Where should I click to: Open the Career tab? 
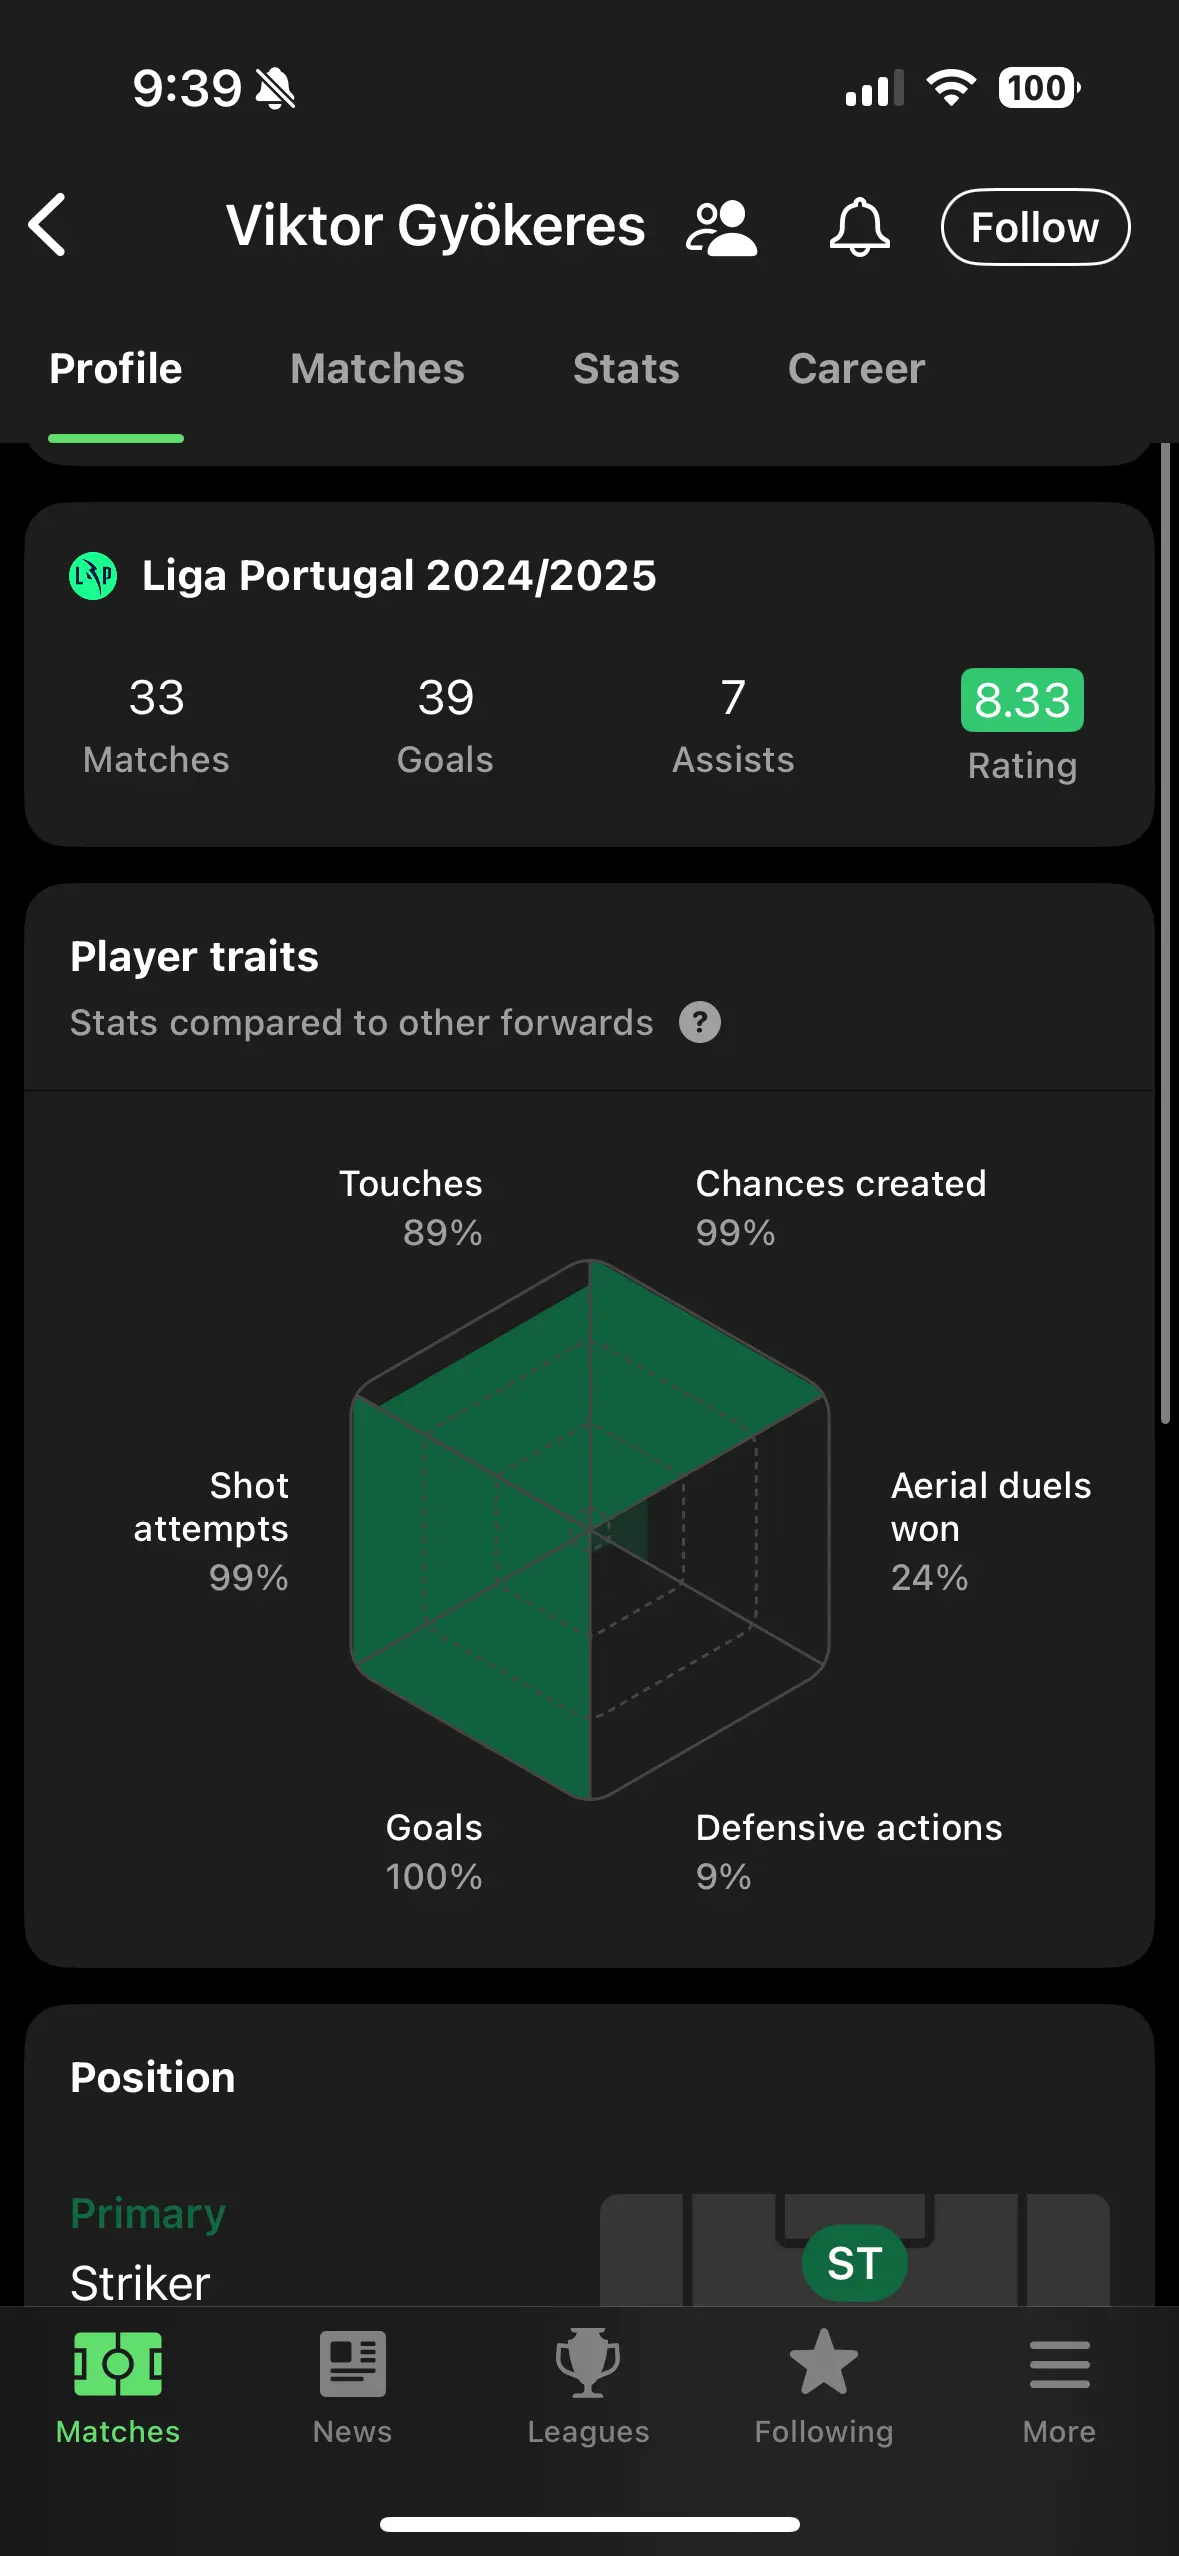(x=856, y=369)
